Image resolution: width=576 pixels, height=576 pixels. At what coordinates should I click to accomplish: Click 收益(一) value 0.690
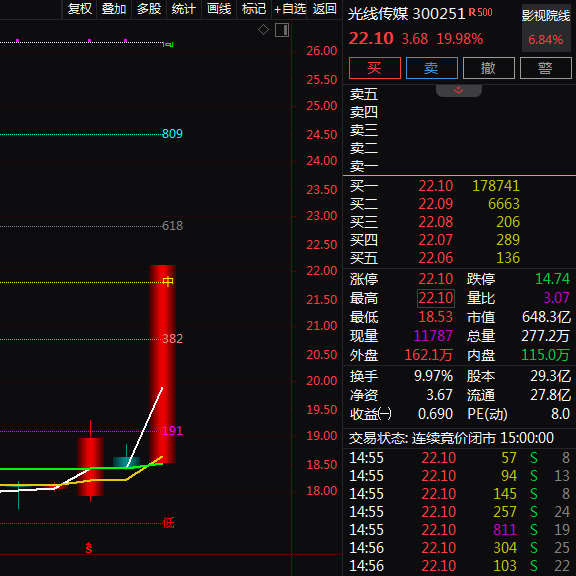(x=435, y=414)
